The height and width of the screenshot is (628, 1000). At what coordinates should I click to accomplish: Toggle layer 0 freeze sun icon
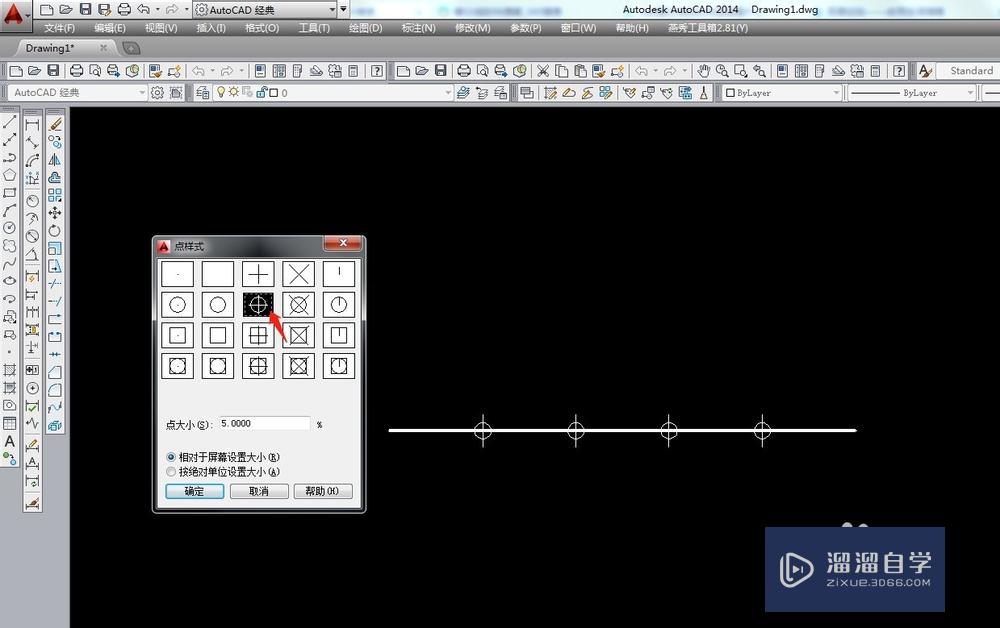[x=233, y=92]
